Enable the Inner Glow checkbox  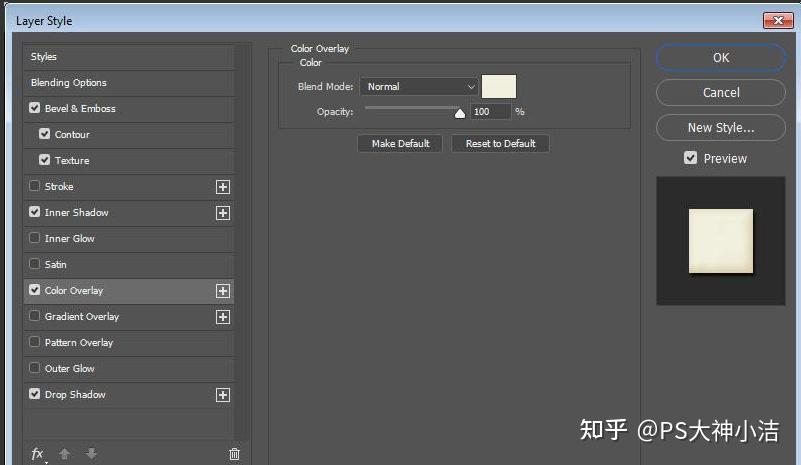pyautogui.click(x=34, y=238)
